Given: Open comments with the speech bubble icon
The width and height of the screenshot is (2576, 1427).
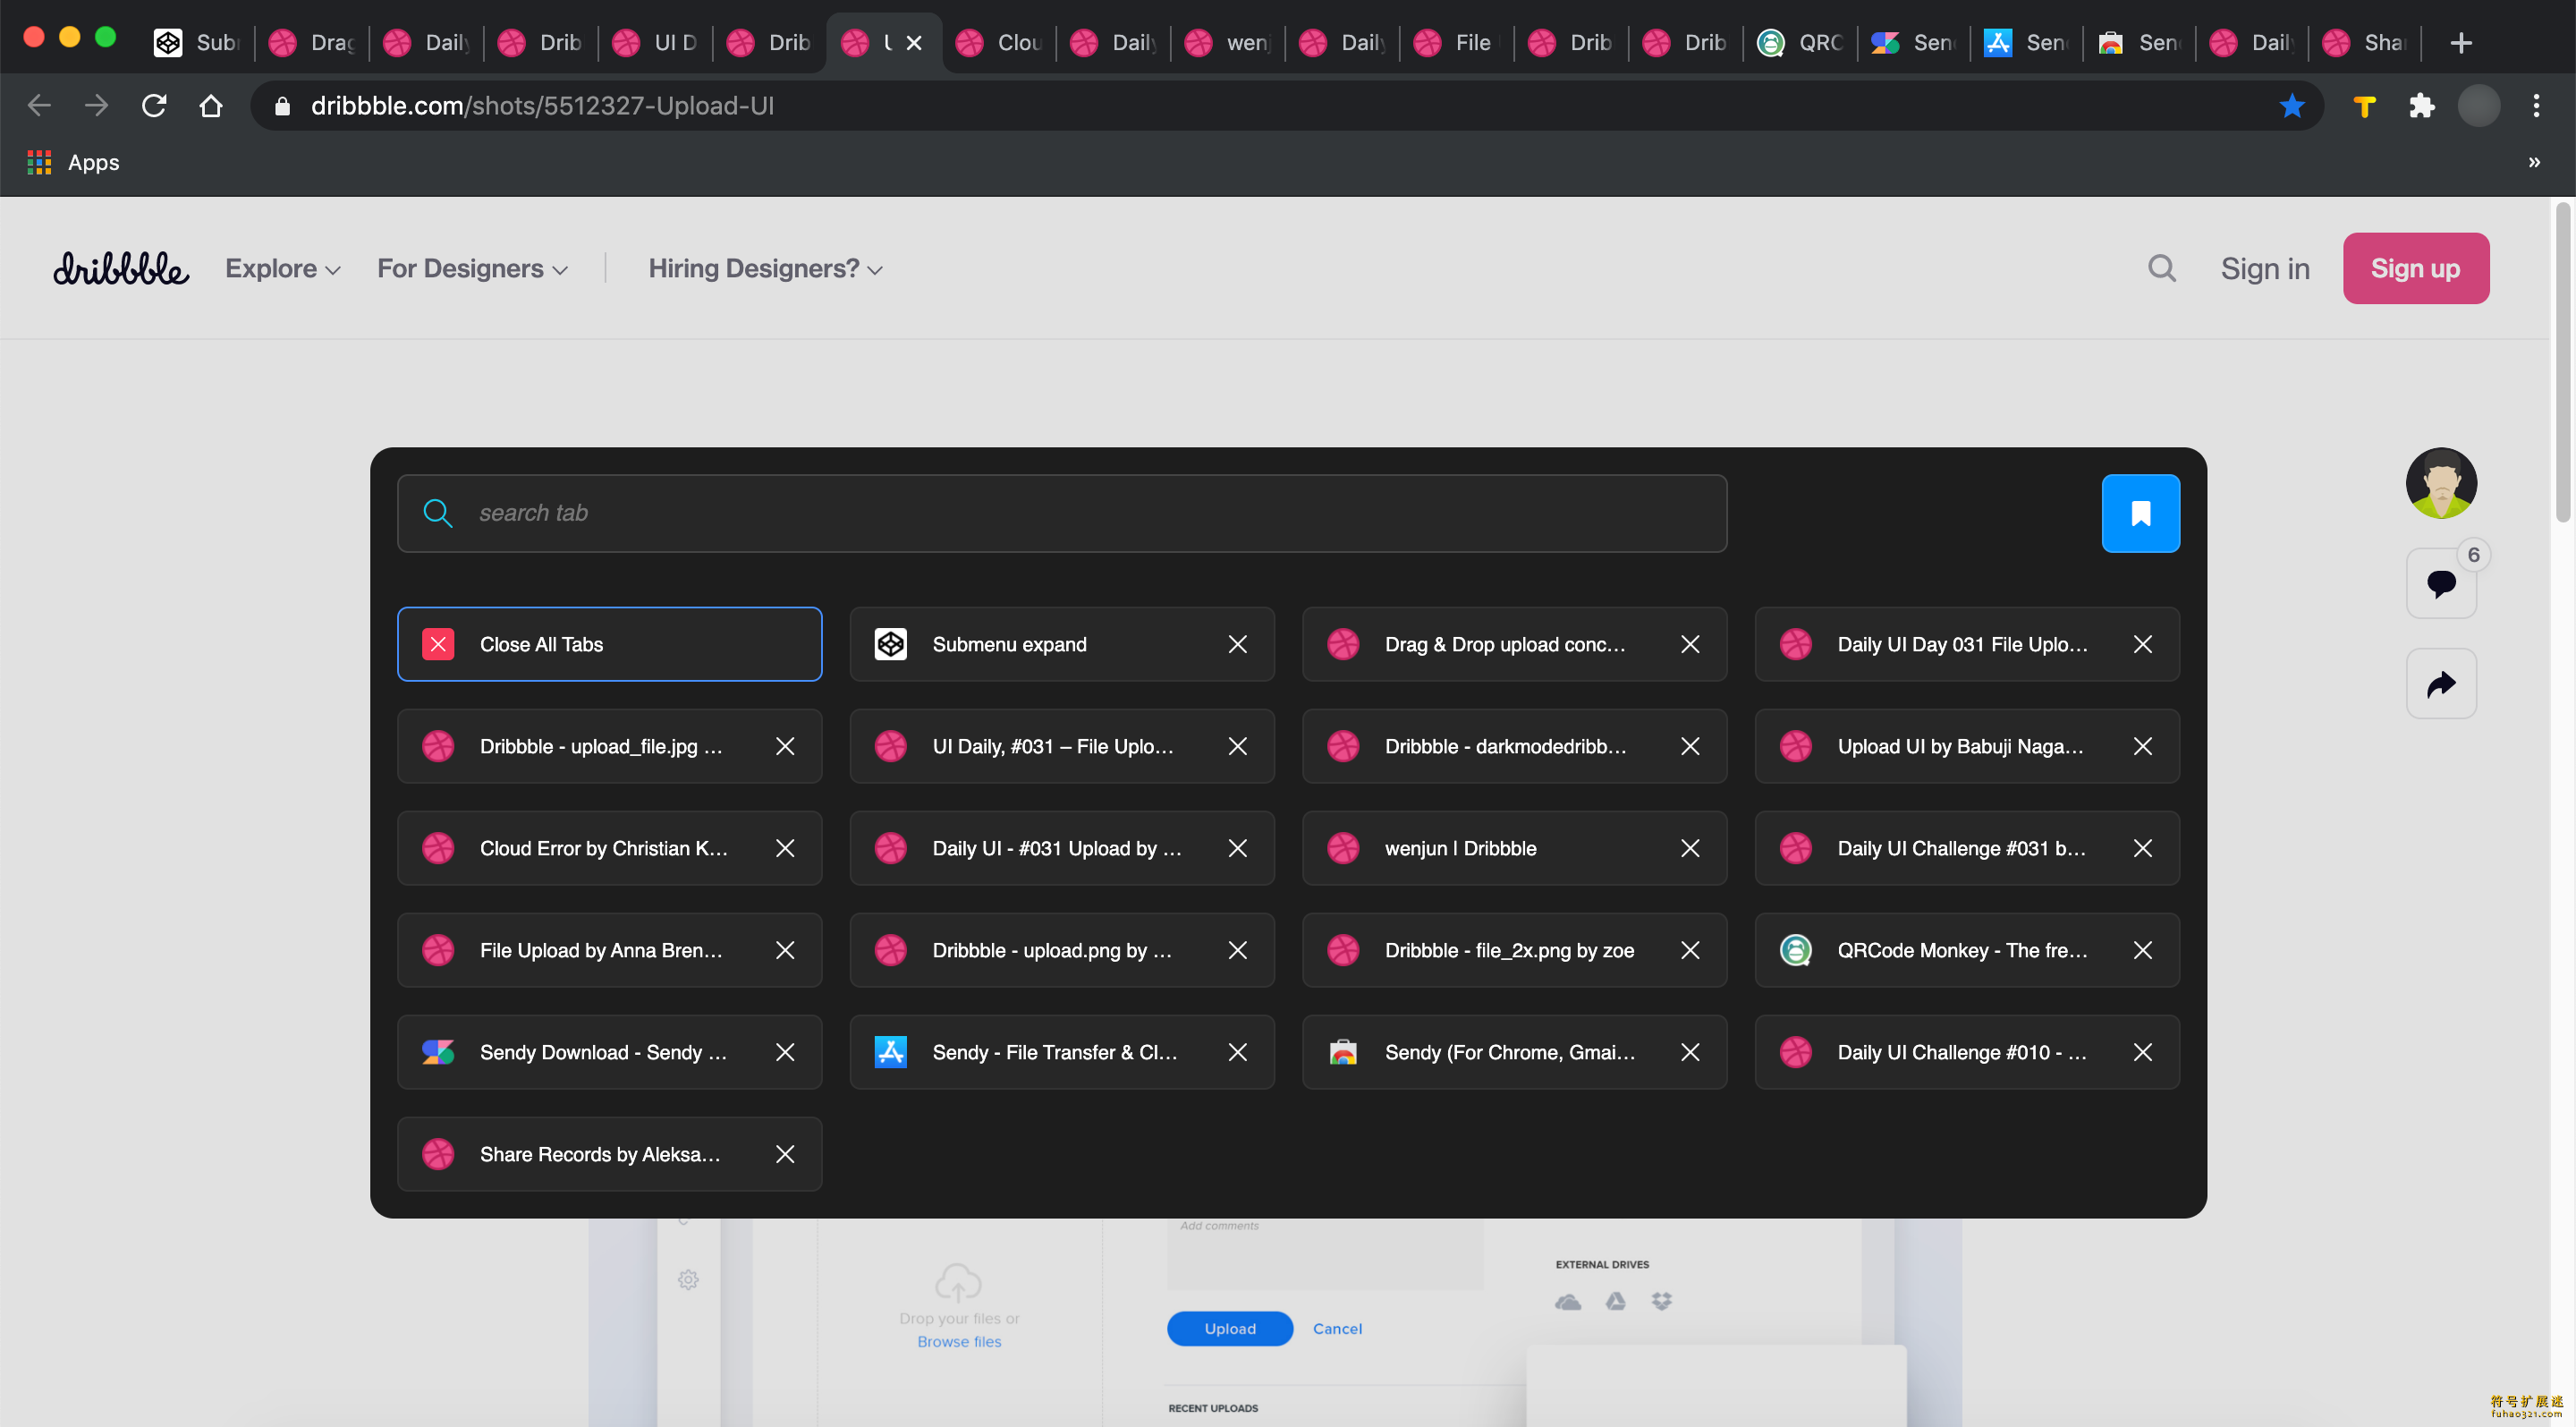Looking at the screenshot, I should (x=2441, y=583).
